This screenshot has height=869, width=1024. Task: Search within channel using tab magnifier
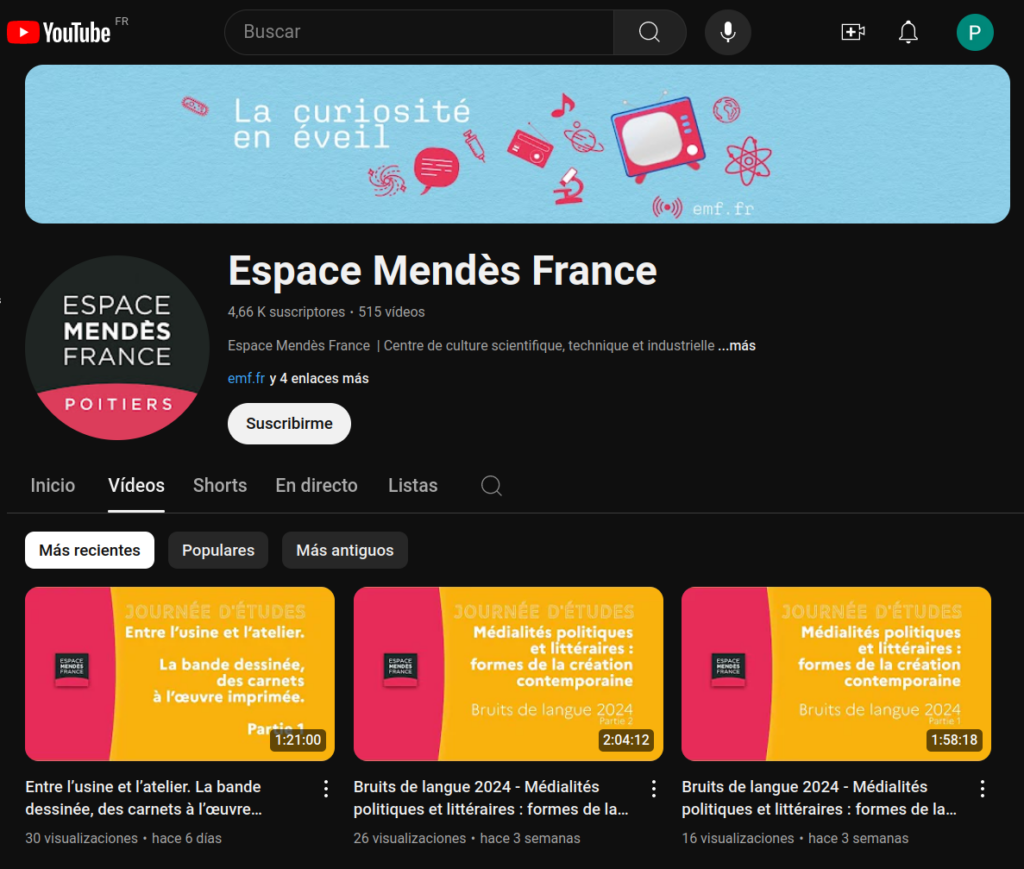tap(491, 485)
